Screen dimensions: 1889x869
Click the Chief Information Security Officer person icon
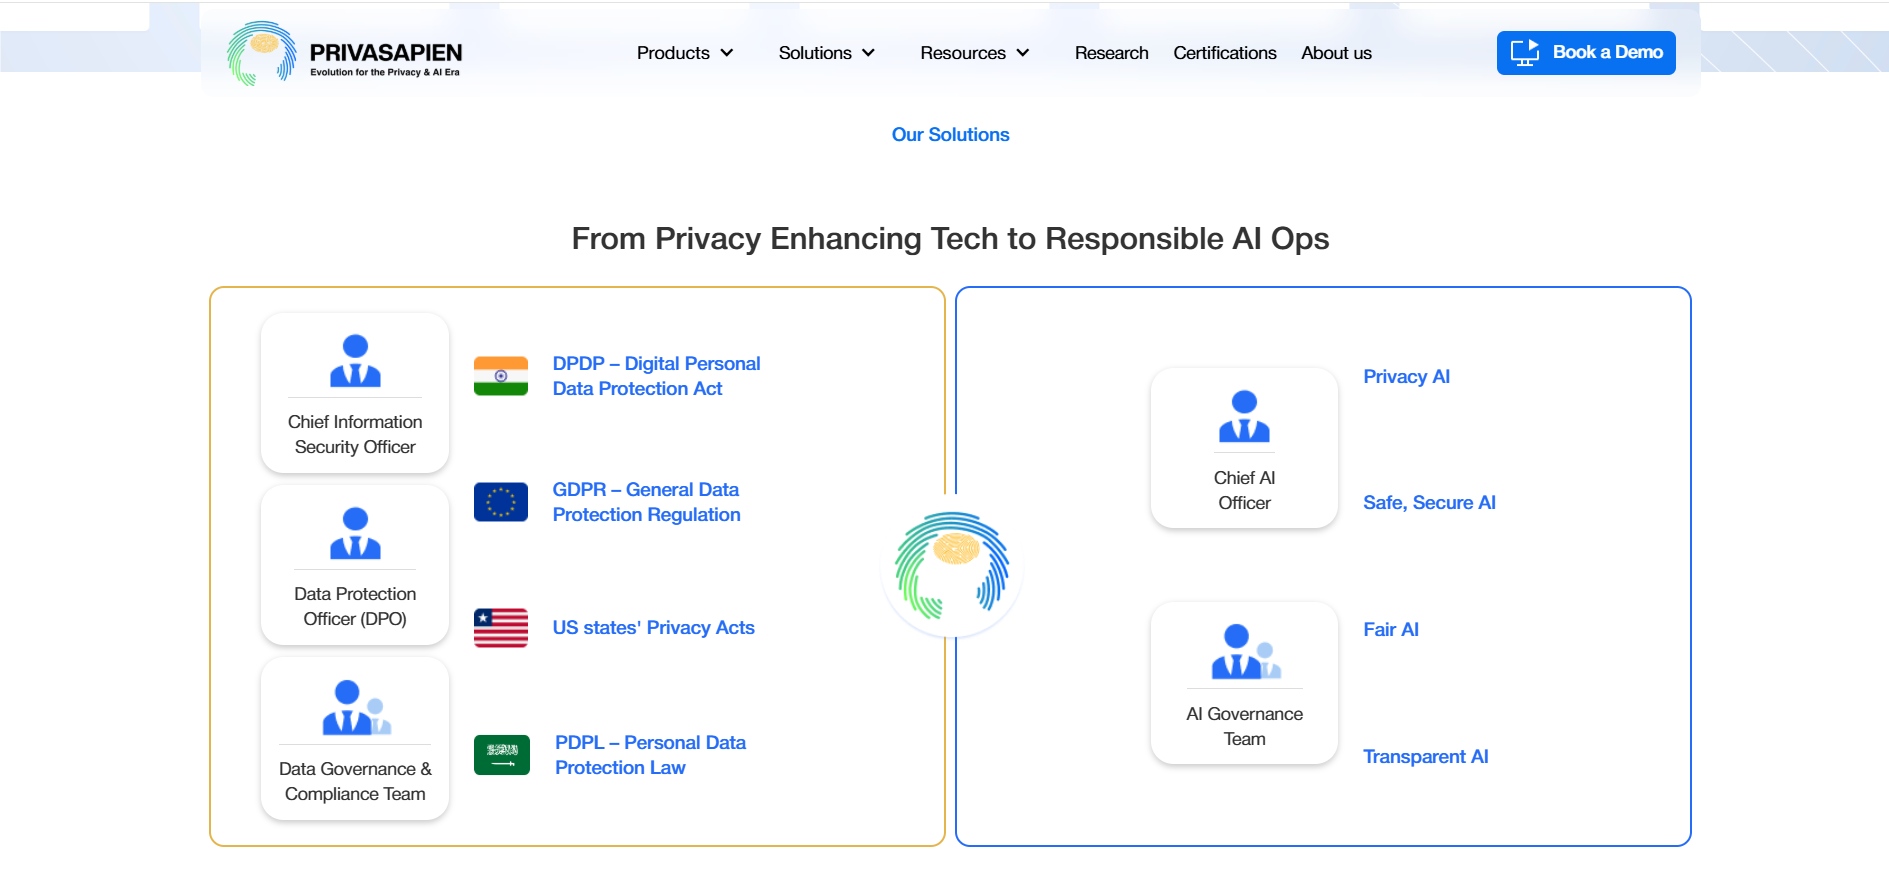tap(355, 361)
